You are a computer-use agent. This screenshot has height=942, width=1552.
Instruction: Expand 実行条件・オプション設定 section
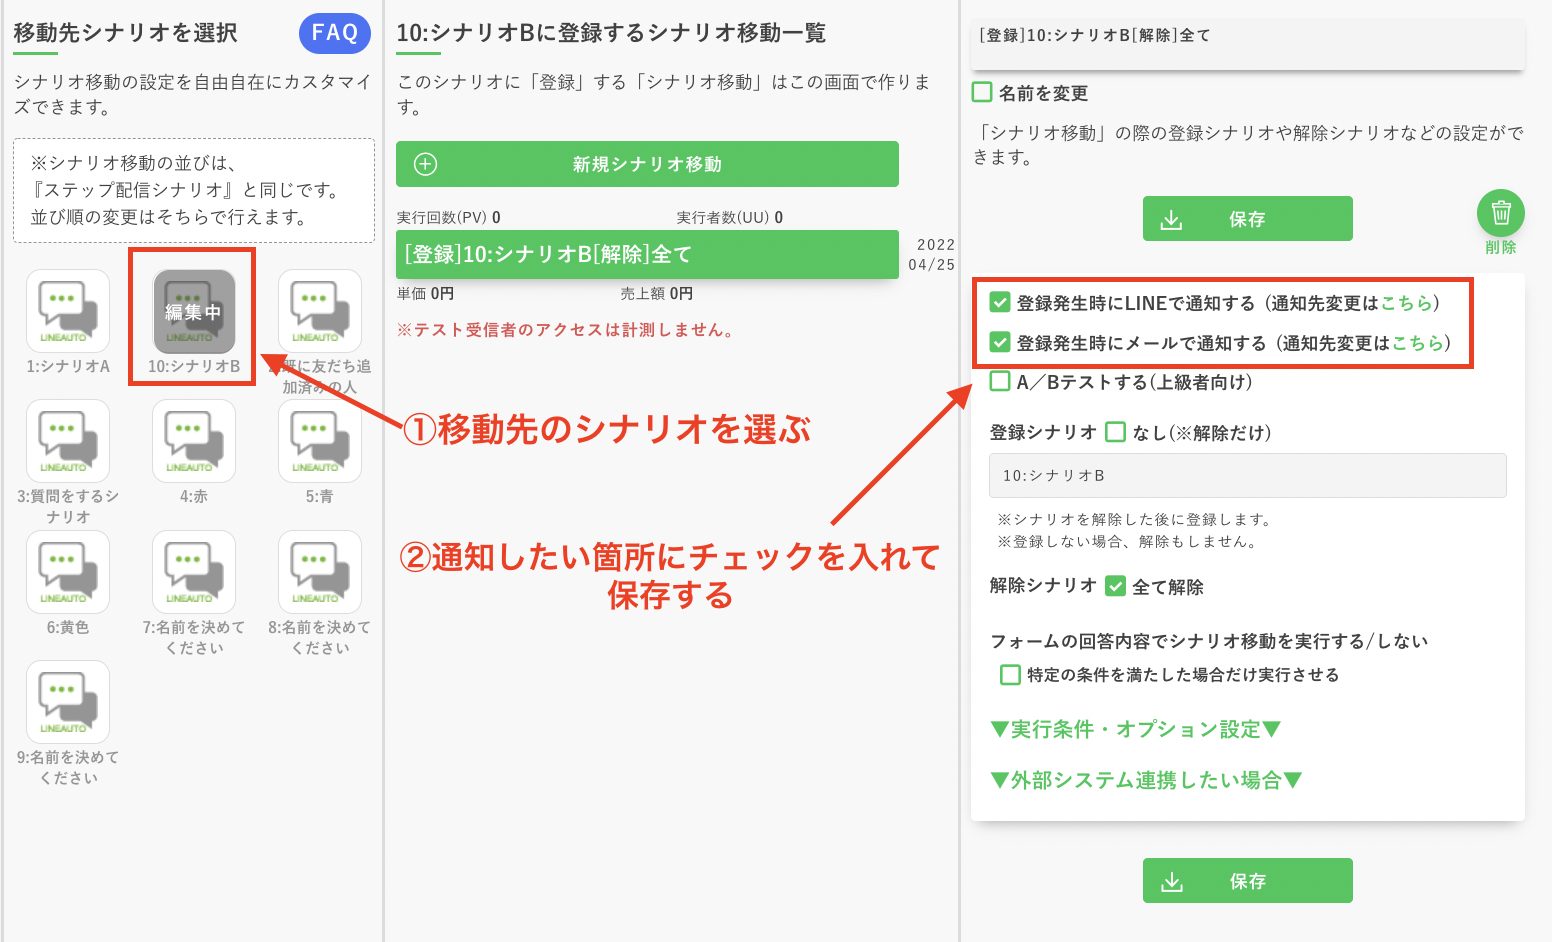(1135, 729)
